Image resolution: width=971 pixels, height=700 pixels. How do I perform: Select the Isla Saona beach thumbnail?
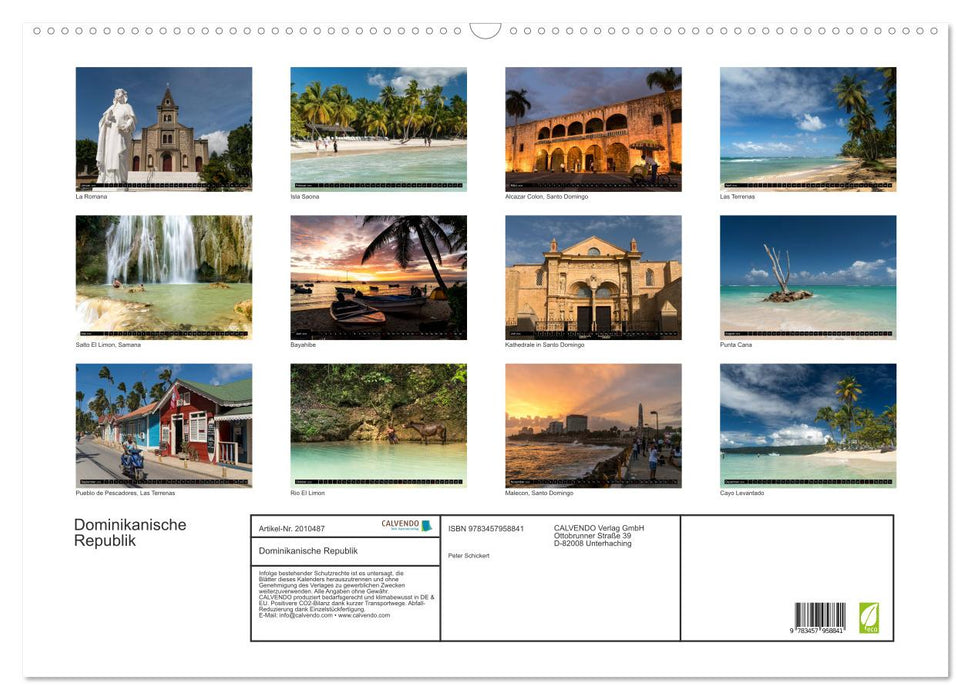pos(378,128)
